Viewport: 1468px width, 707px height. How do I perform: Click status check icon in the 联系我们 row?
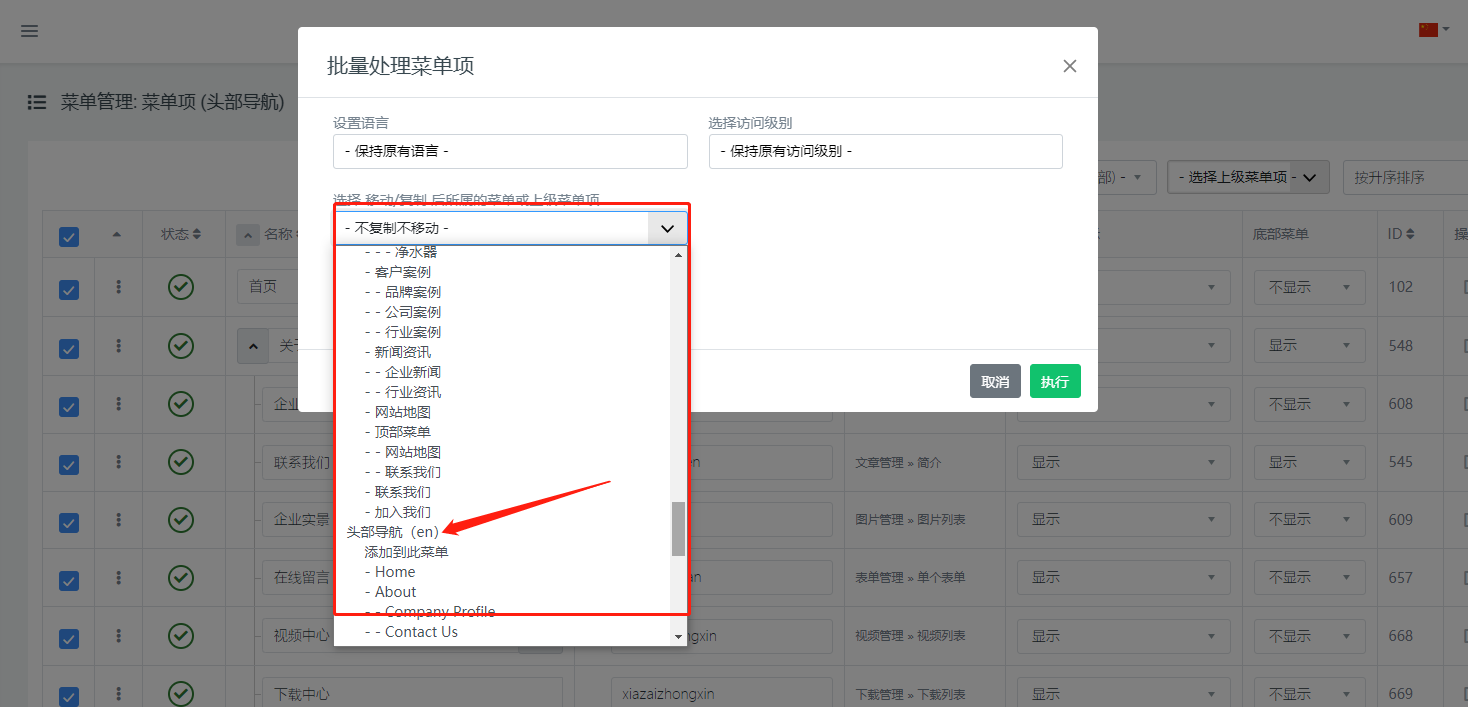coord(180,462)
